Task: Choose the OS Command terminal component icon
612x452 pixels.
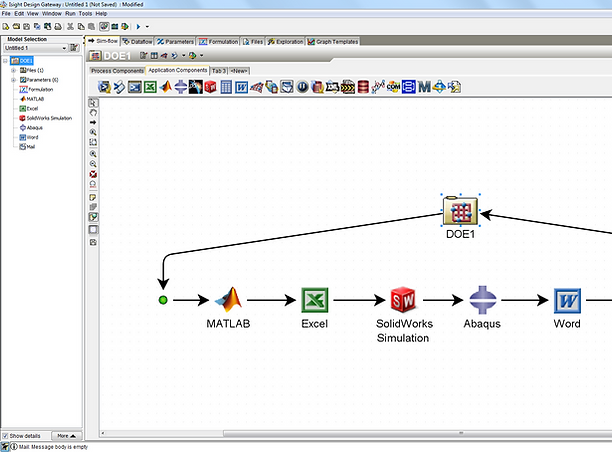Action: pos(135,87)
